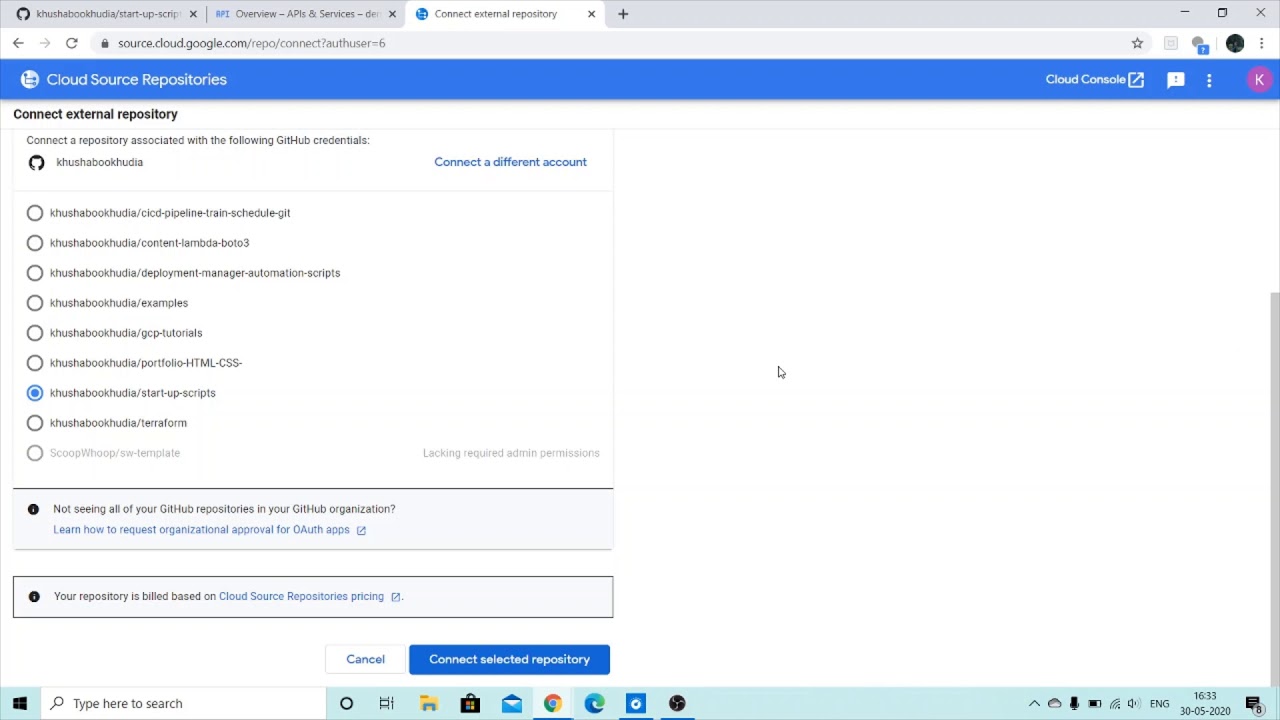Open the notification center icon
1280x720 pixels.
coord(1254,703)
